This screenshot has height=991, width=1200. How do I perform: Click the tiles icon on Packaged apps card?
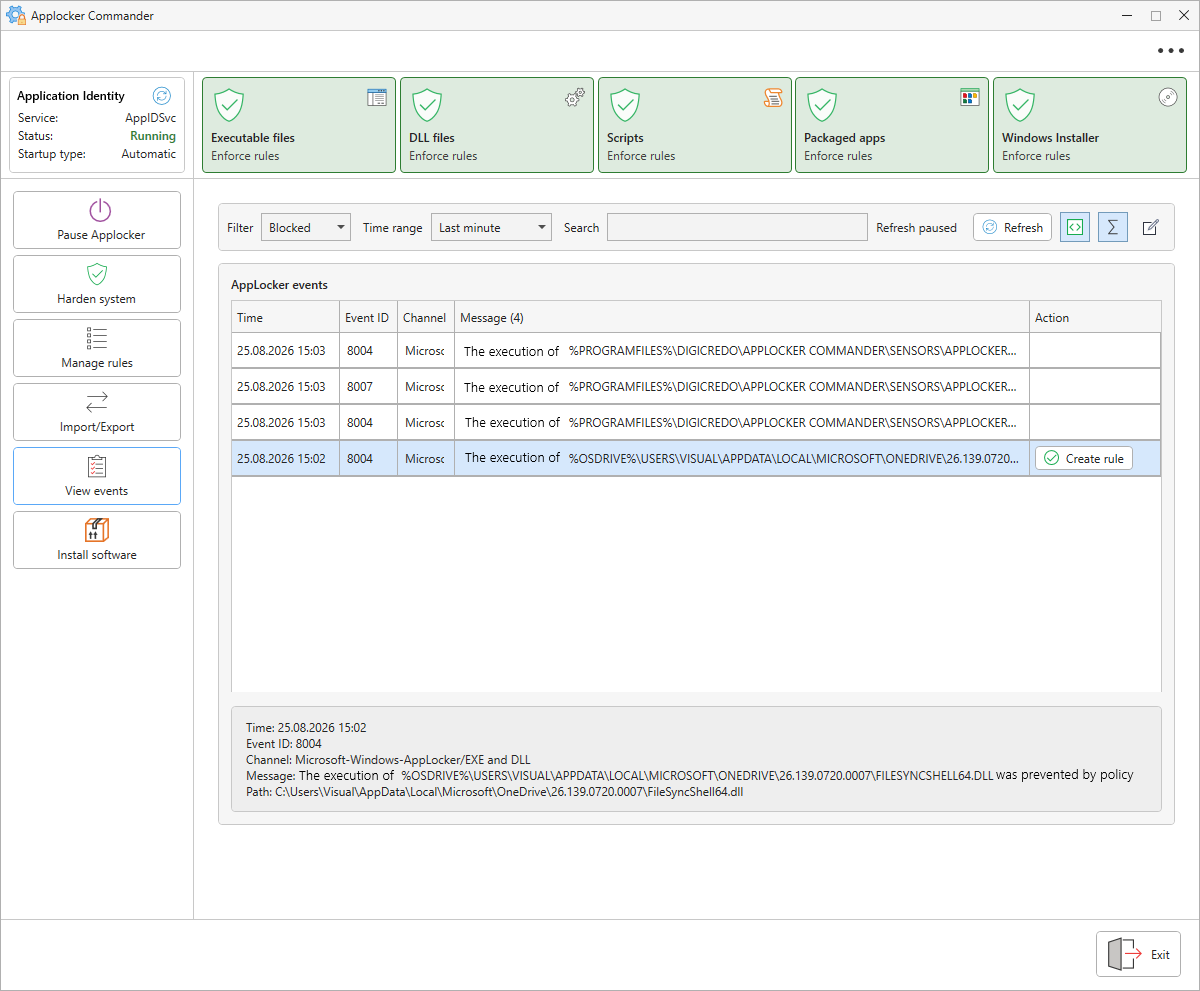point(969,97)
